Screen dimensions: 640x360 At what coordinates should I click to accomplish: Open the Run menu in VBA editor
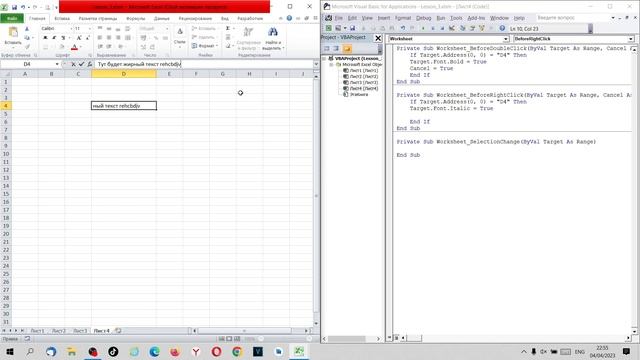pos(440,18)
